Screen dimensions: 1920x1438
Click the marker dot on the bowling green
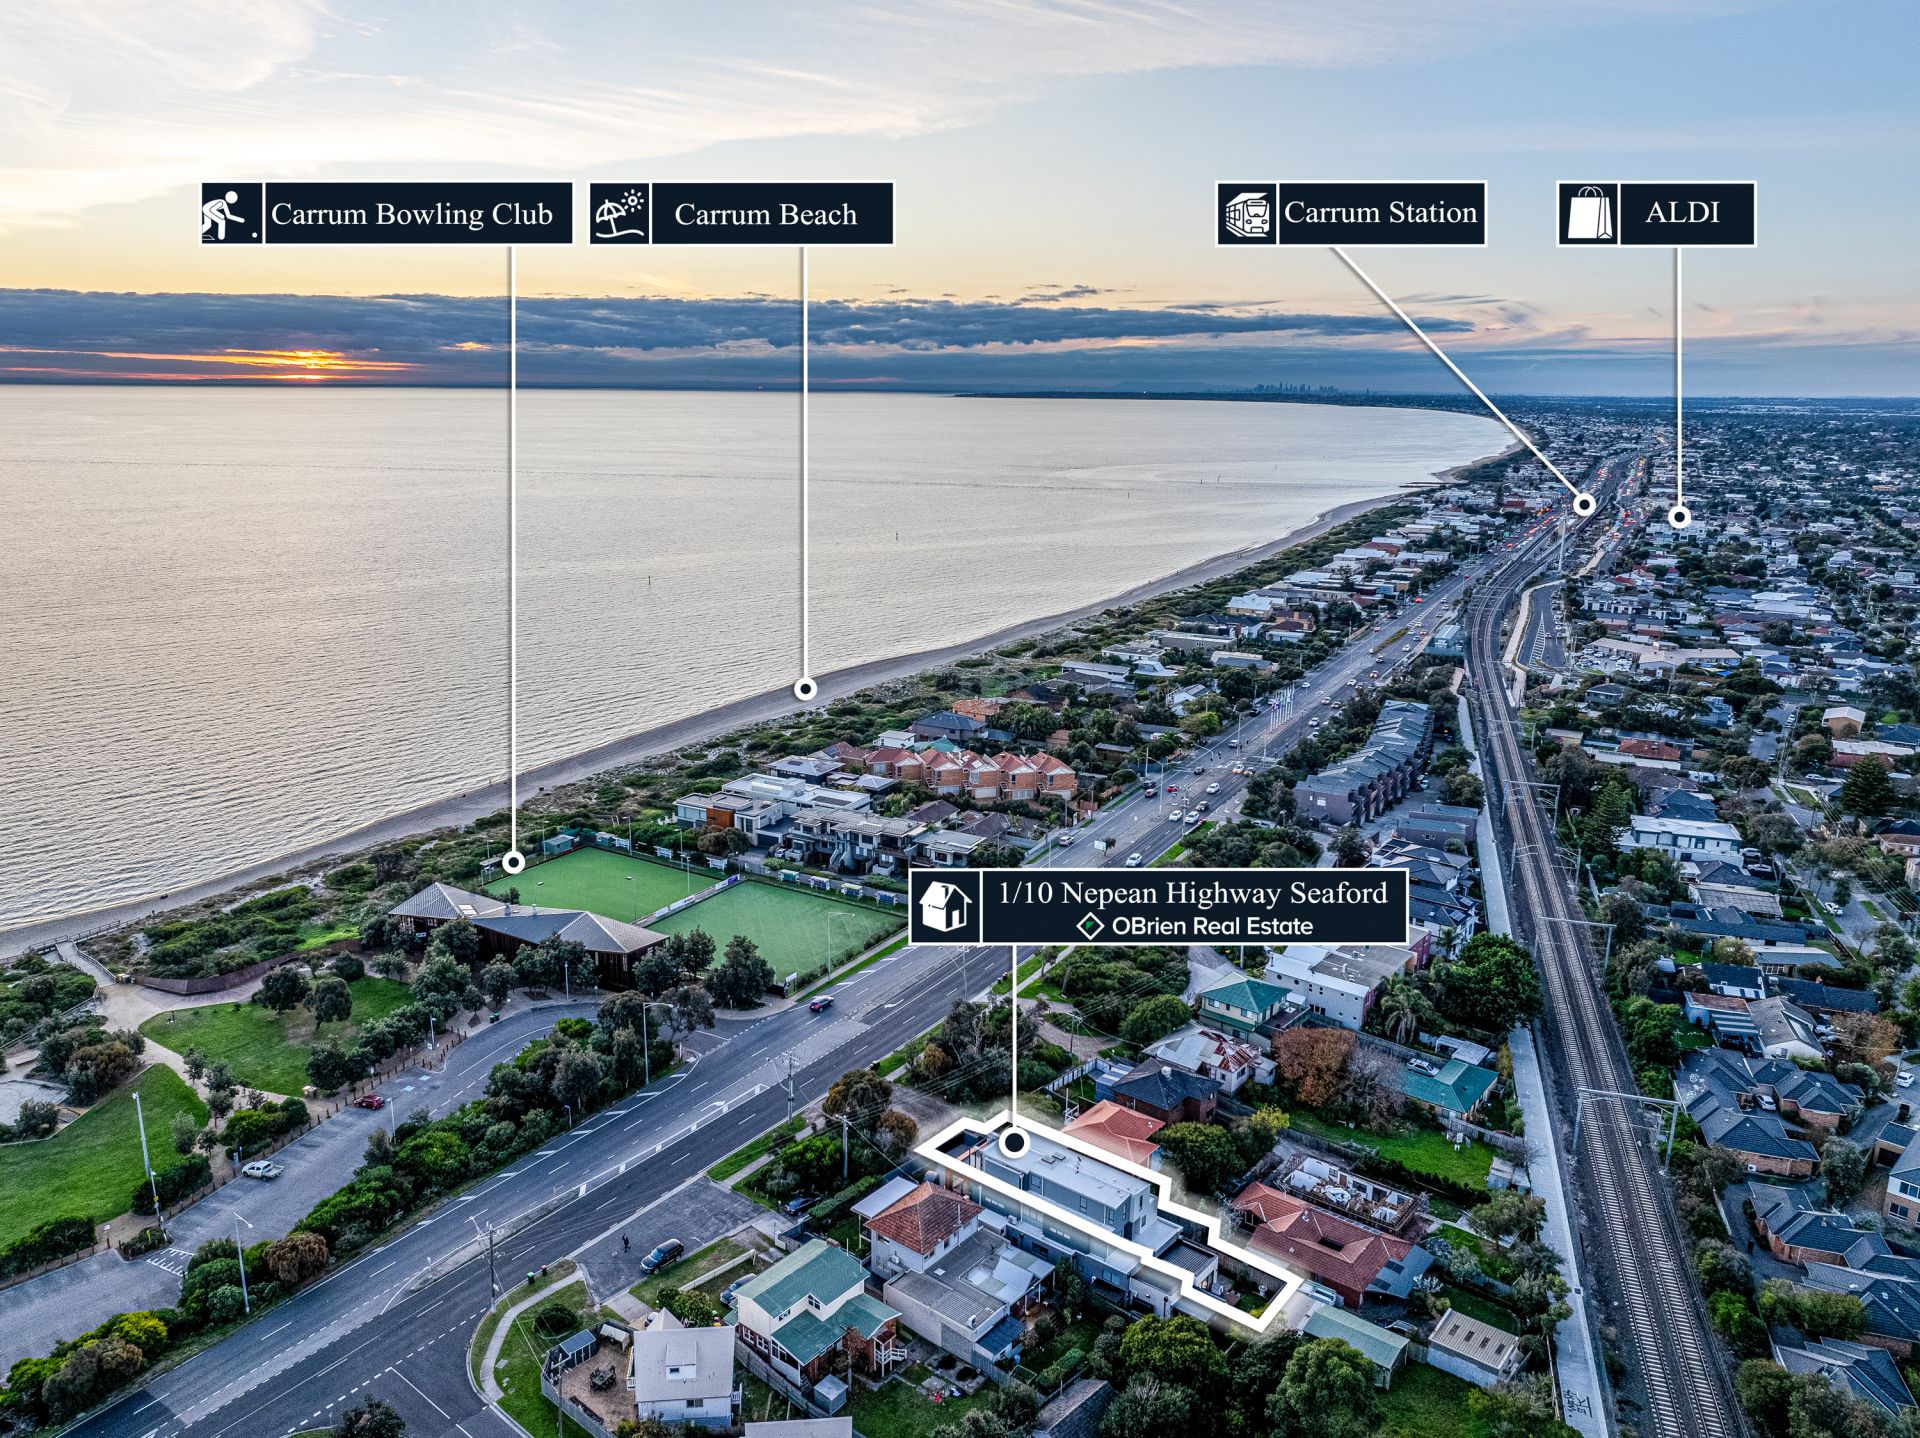point(513,862)
